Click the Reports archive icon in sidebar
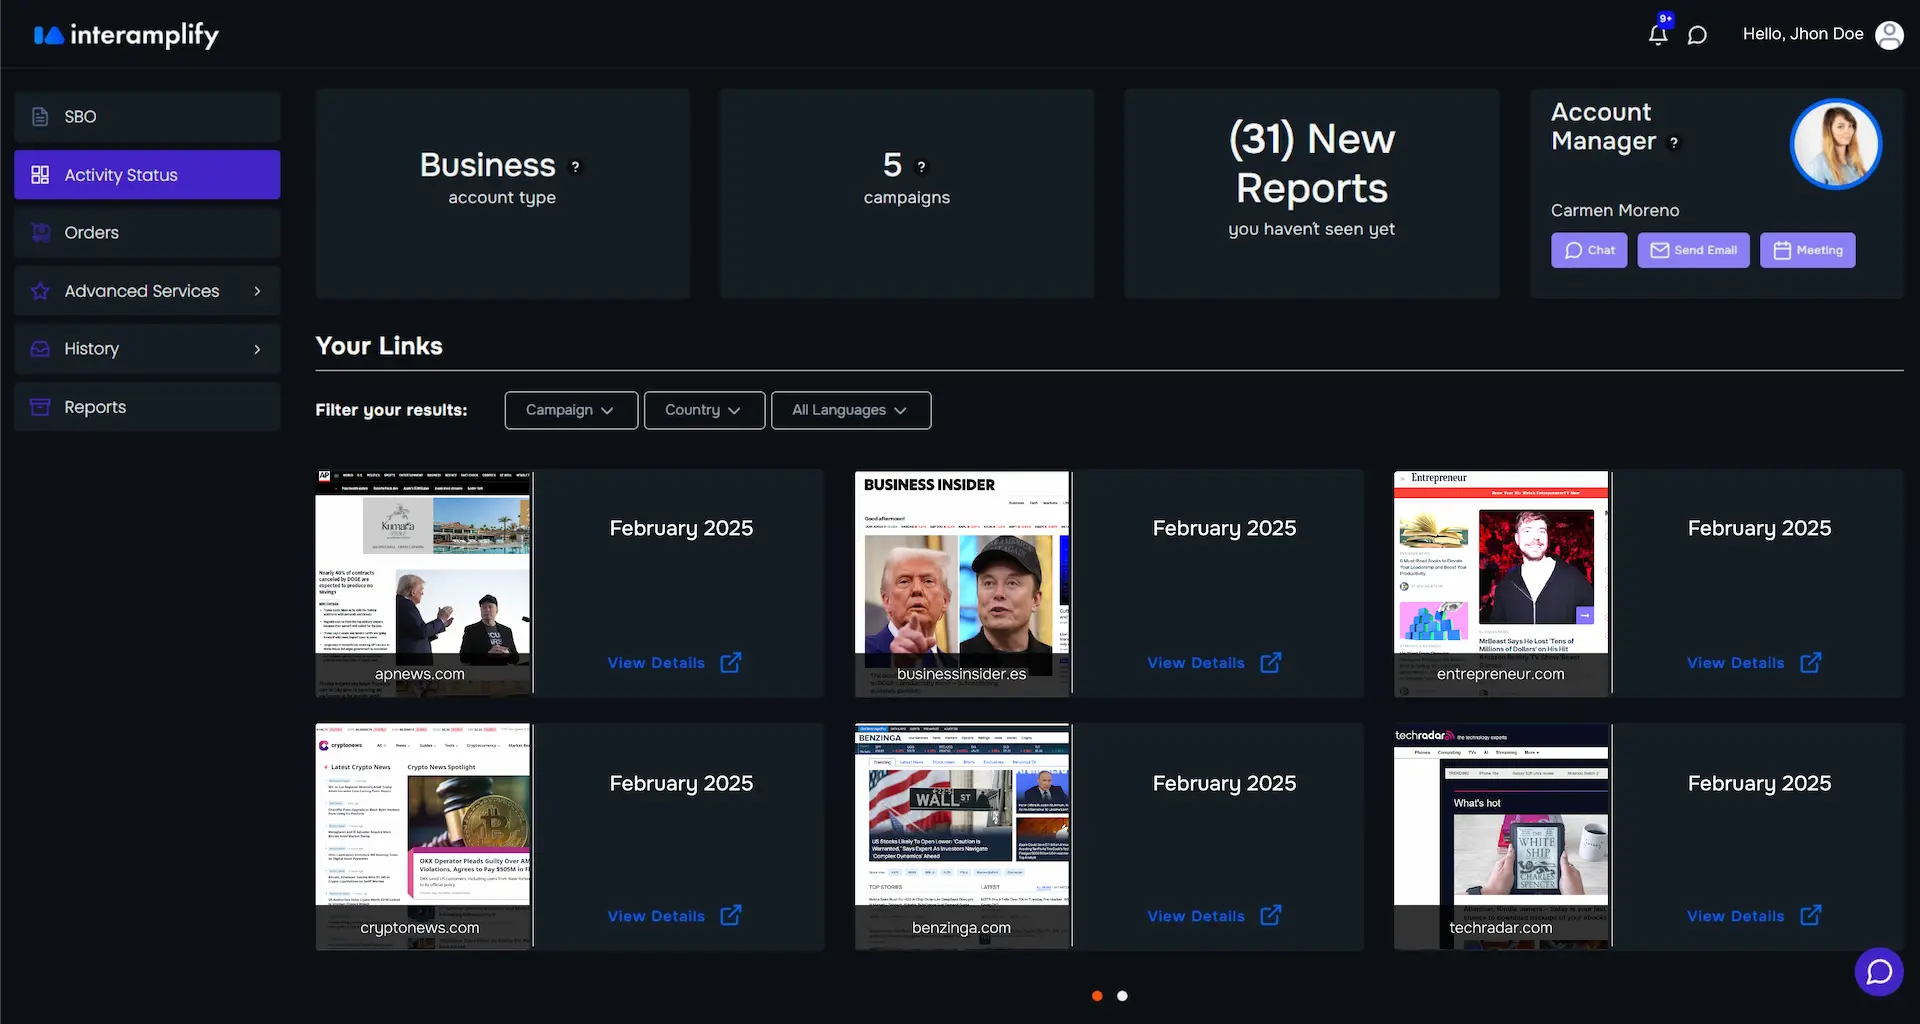Image resolution: width=1920 pixels, height=1024 pixels. click(x=40, y=407)
